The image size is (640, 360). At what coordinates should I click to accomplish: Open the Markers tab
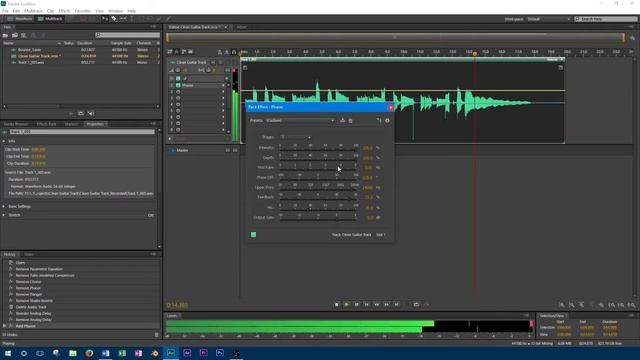(x=71, y=124)
